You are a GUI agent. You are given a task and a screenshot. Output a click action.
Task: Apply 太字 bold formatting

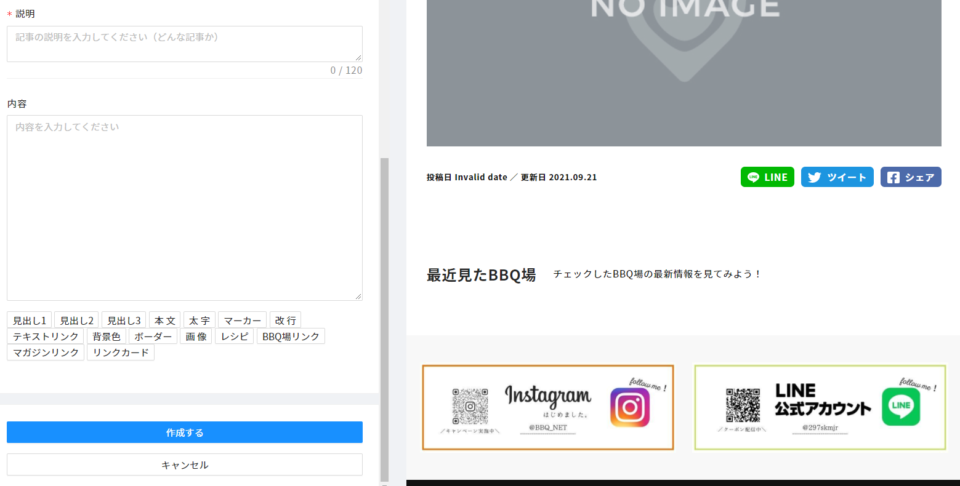[x=199, y=320]
